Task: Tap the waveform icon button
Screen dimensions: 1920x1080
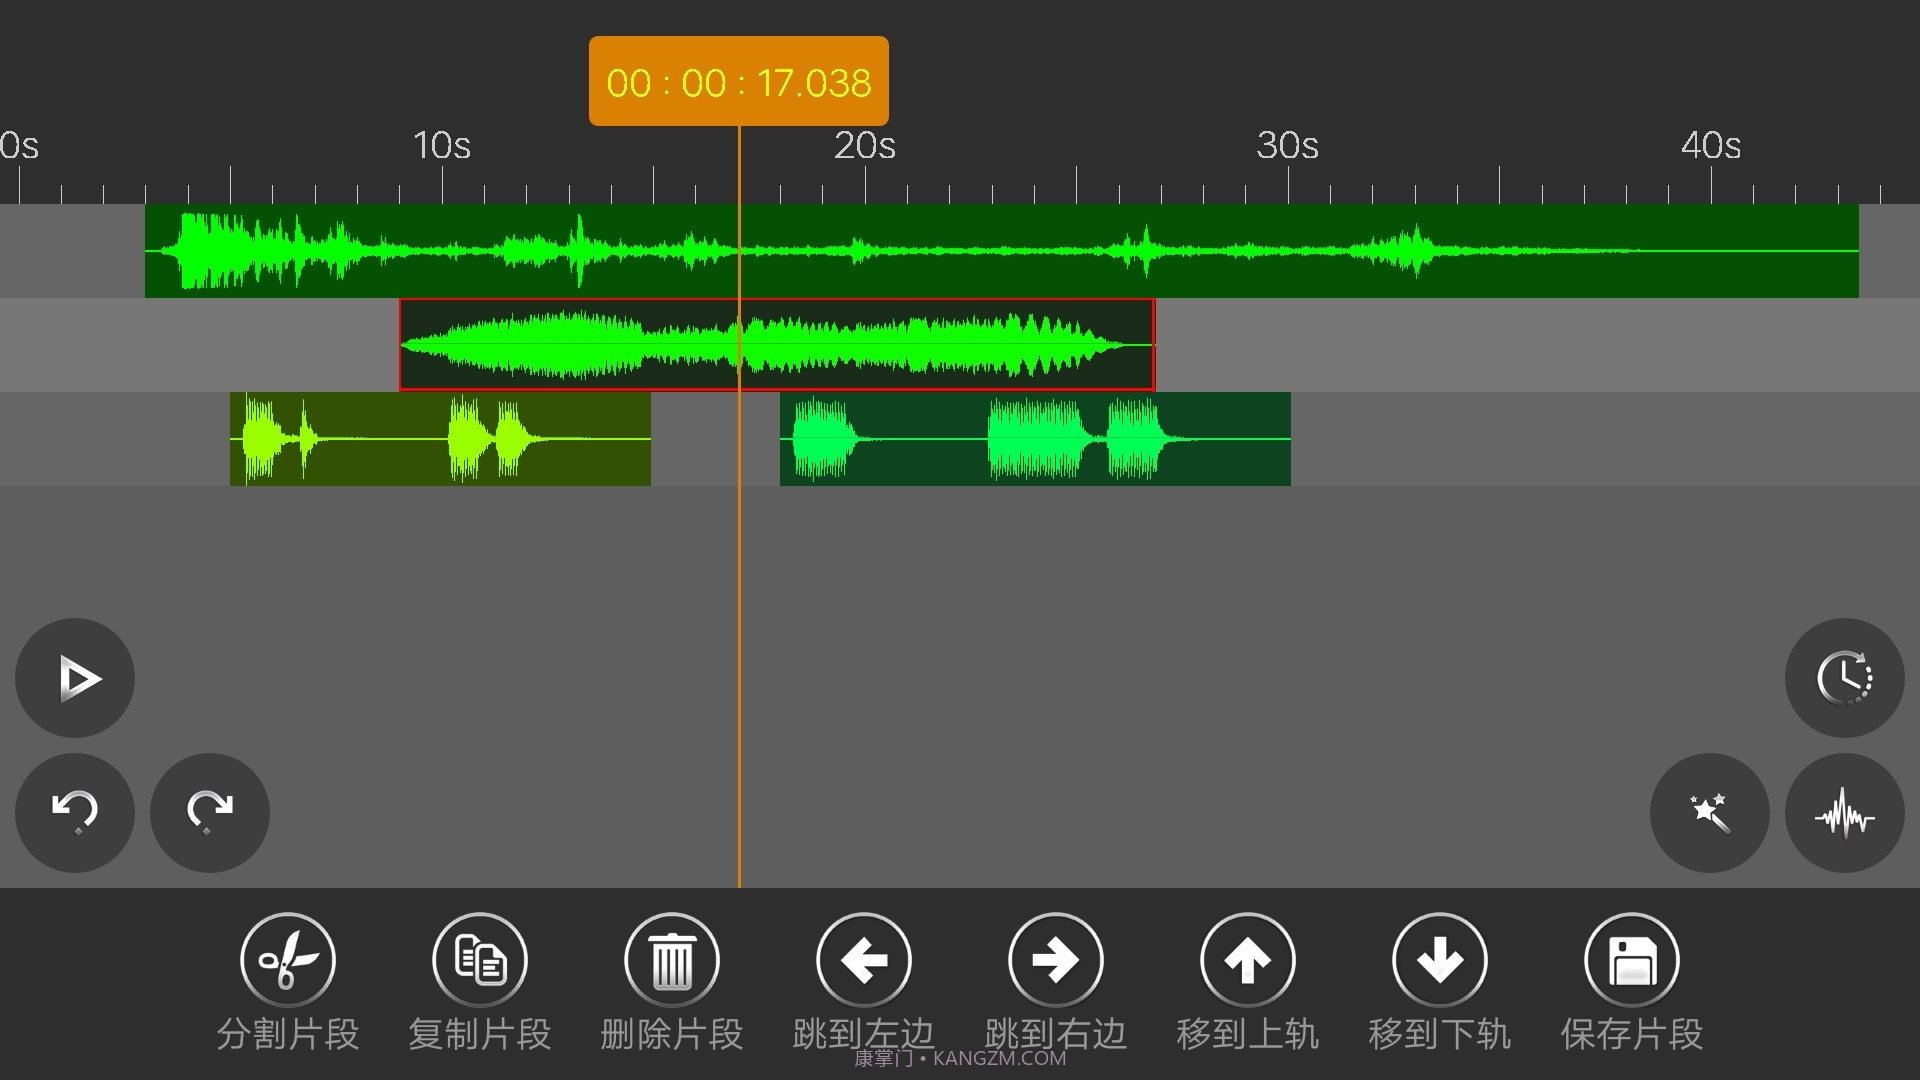Action: point(1844,812)
